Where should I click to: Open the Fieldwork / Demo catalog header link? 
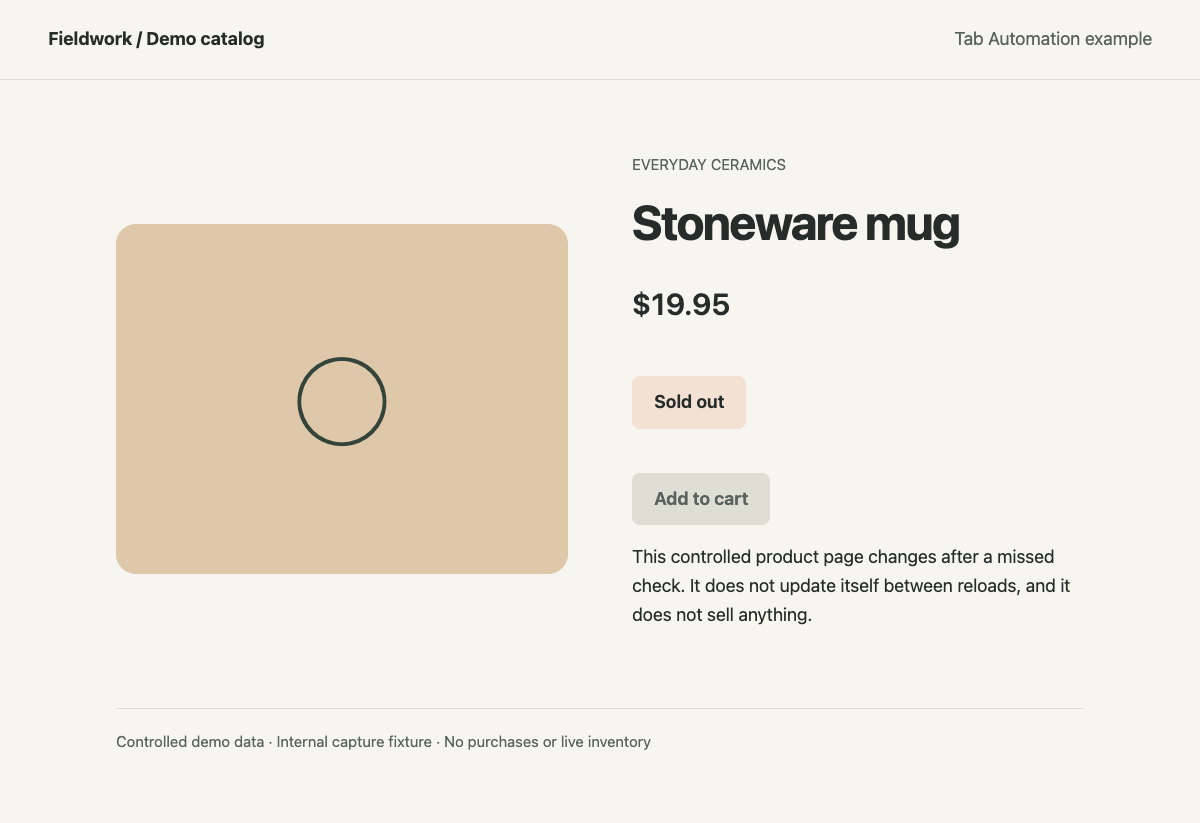(x=156, y=39)
